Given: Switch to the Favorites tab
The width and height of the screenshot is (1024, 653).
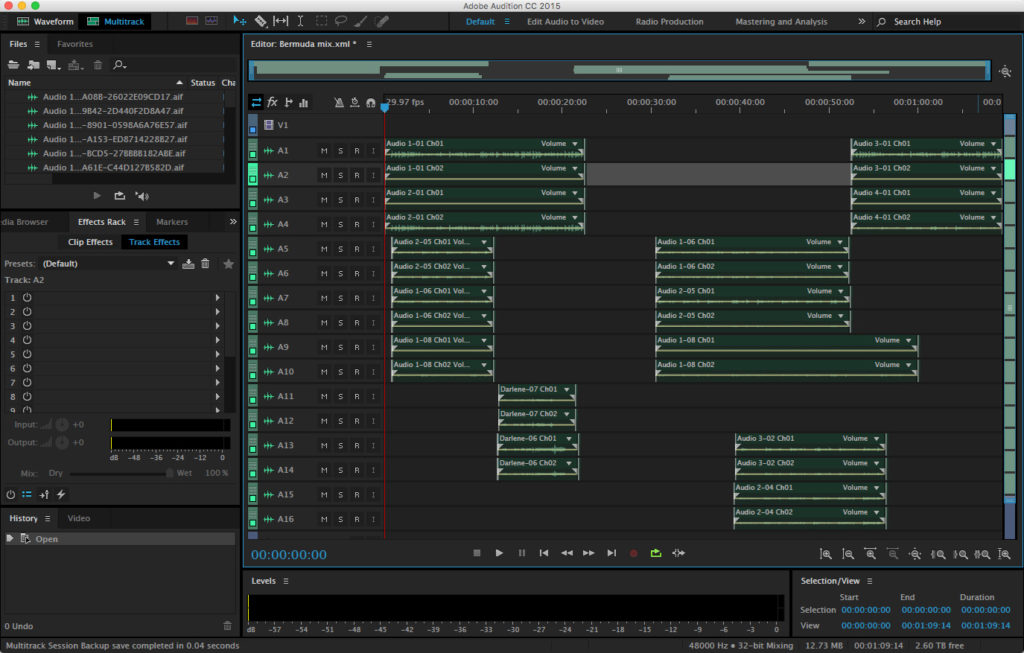Looking at the screenshot, I should coord(75,44).
